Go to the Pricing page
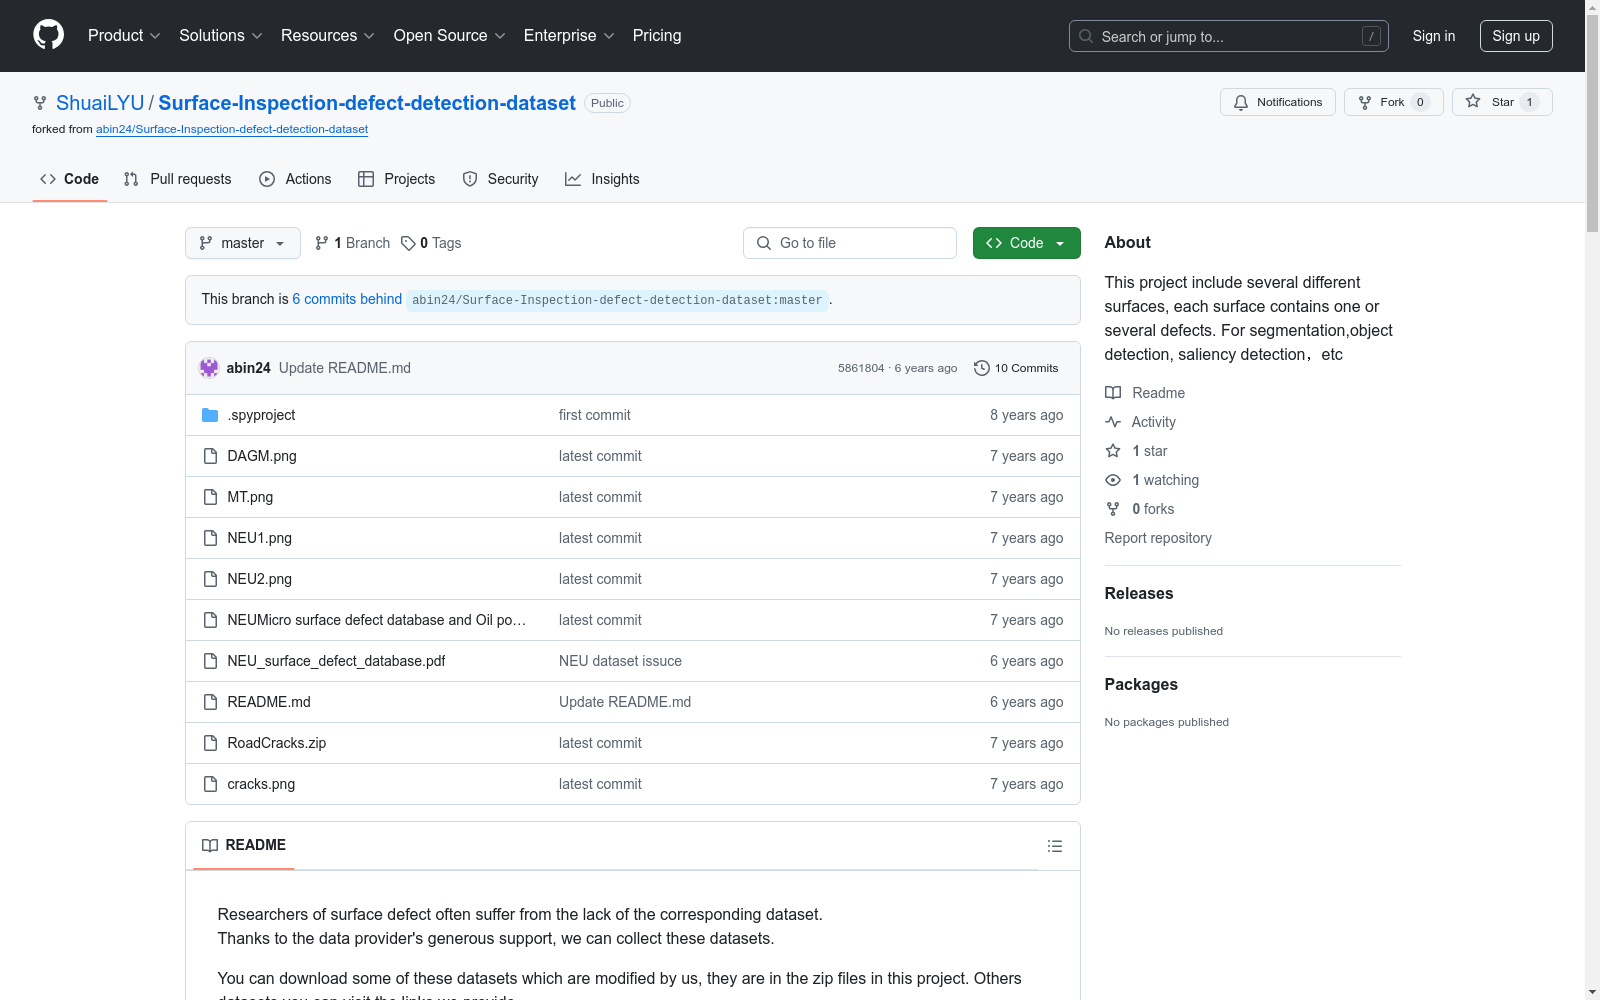 pos(657,36)
